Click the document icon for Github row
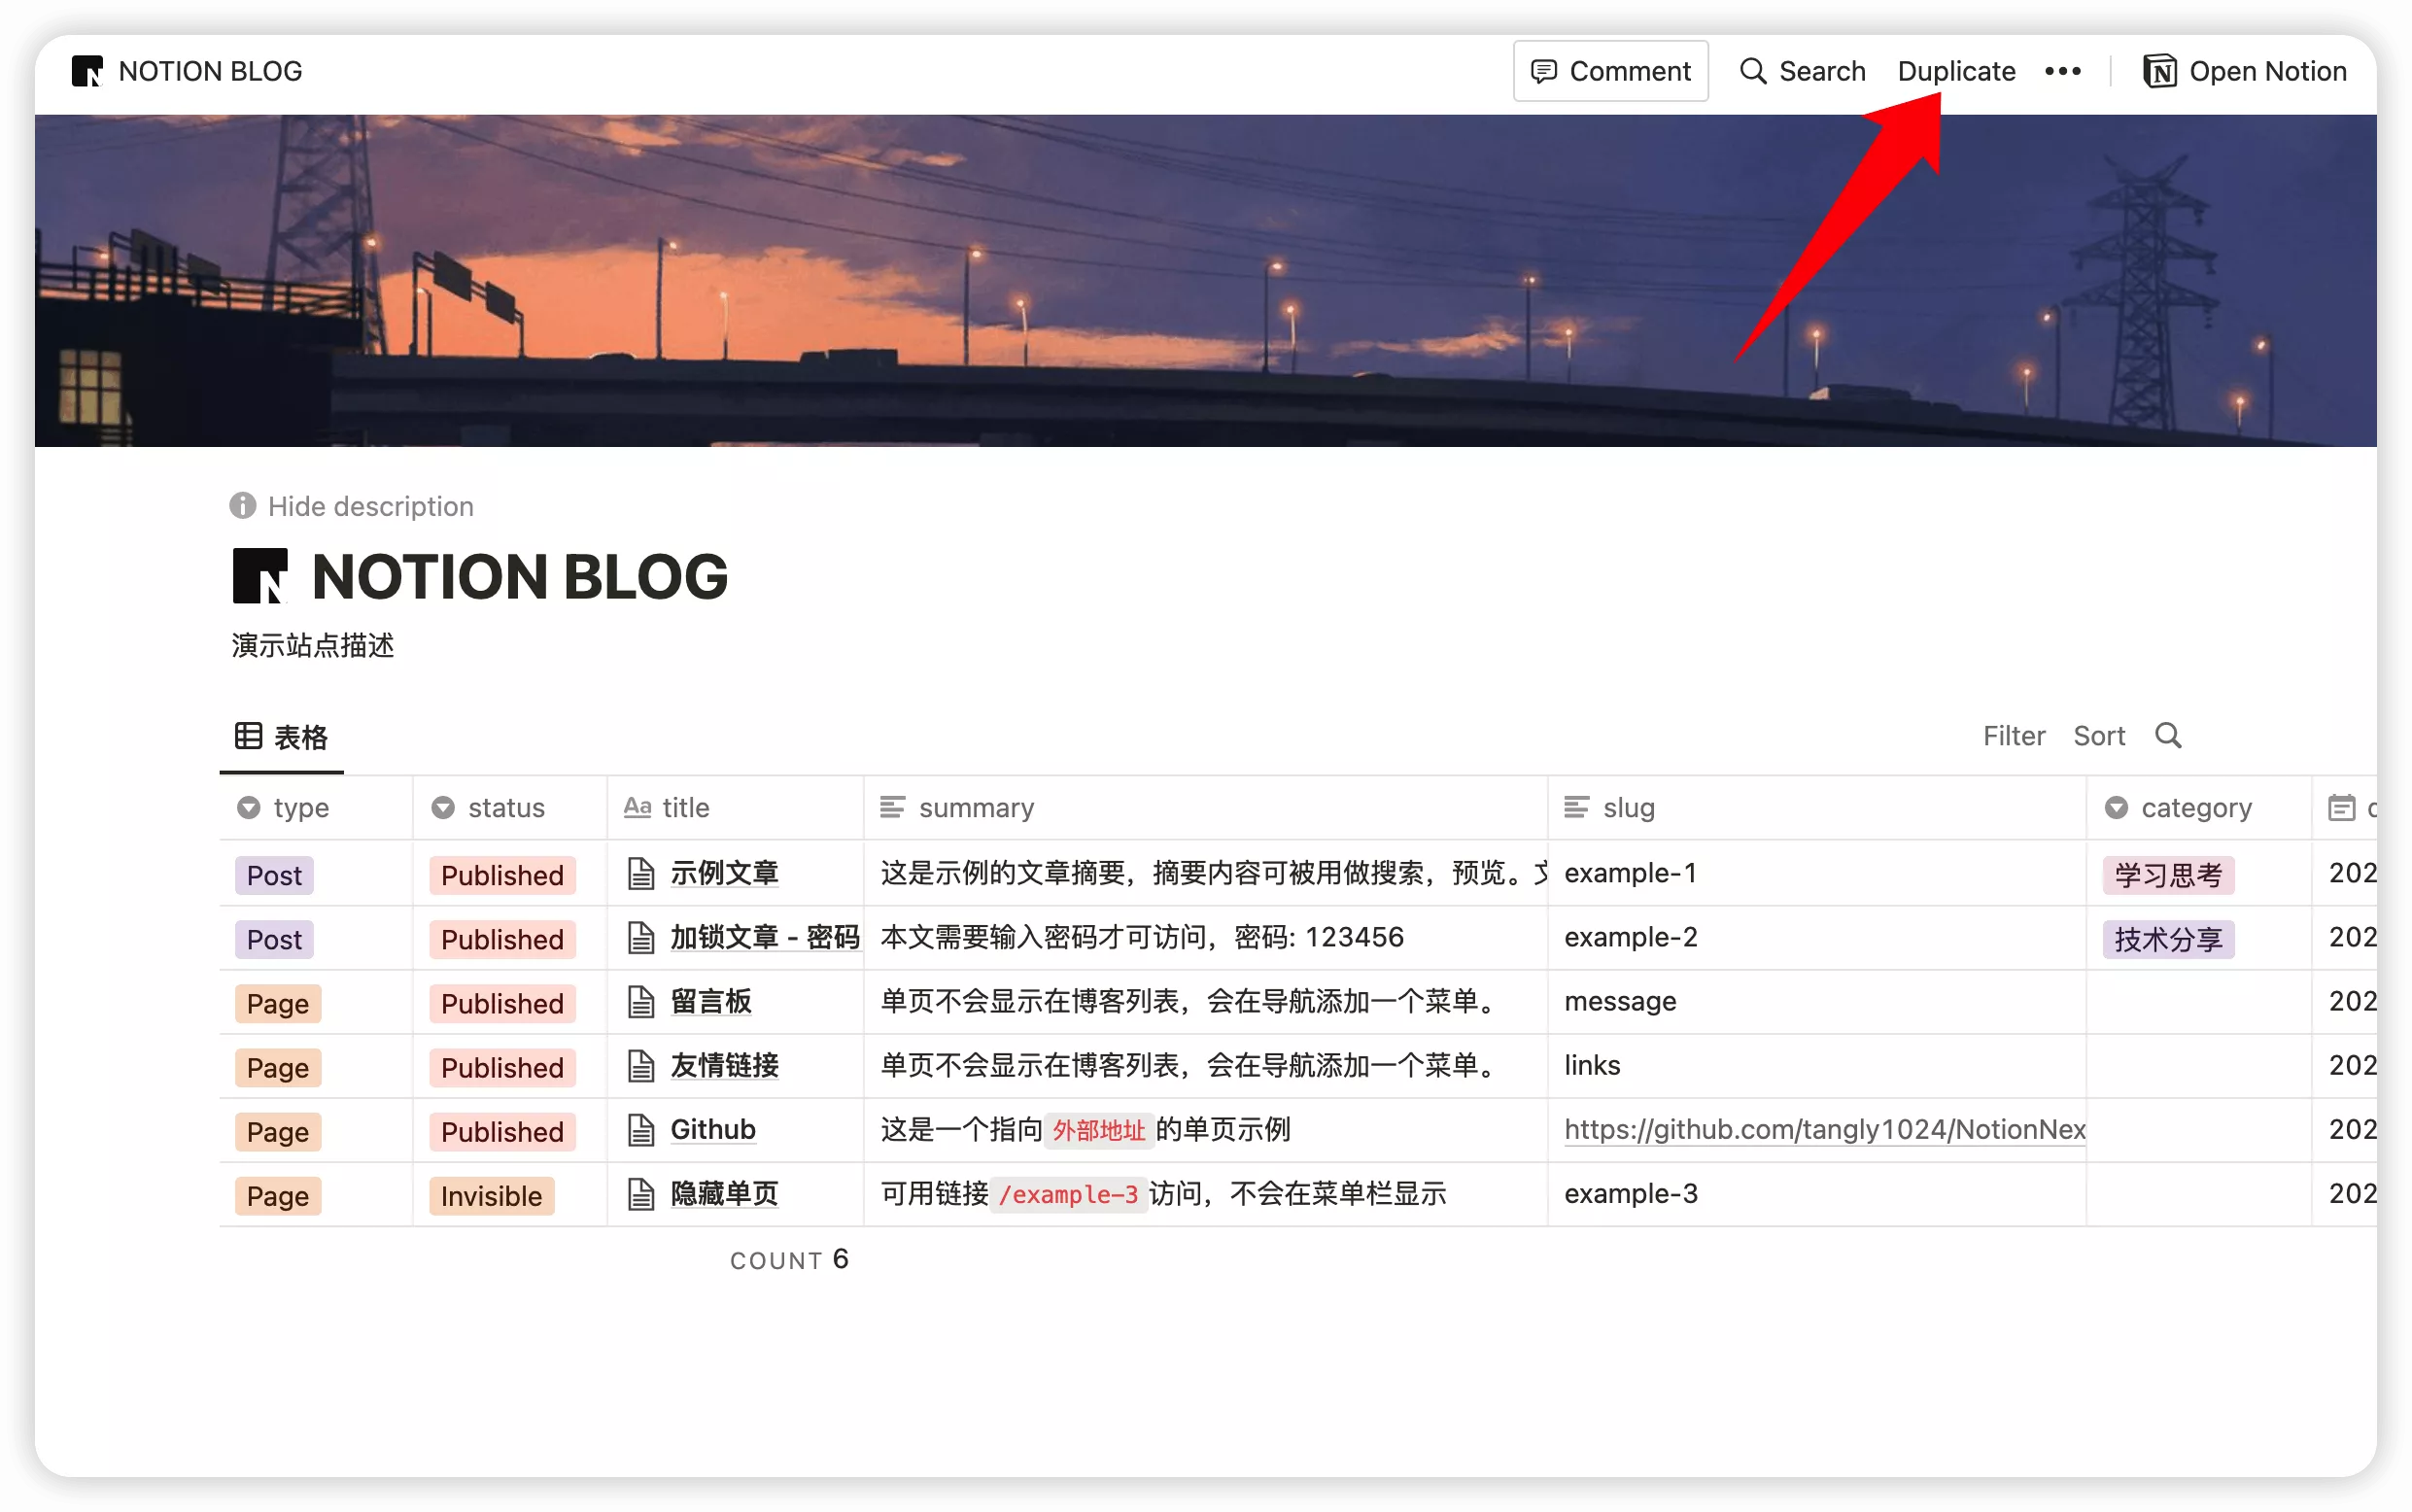Viewport: 2412px width, 1512px height. (x=641, y=1130)
